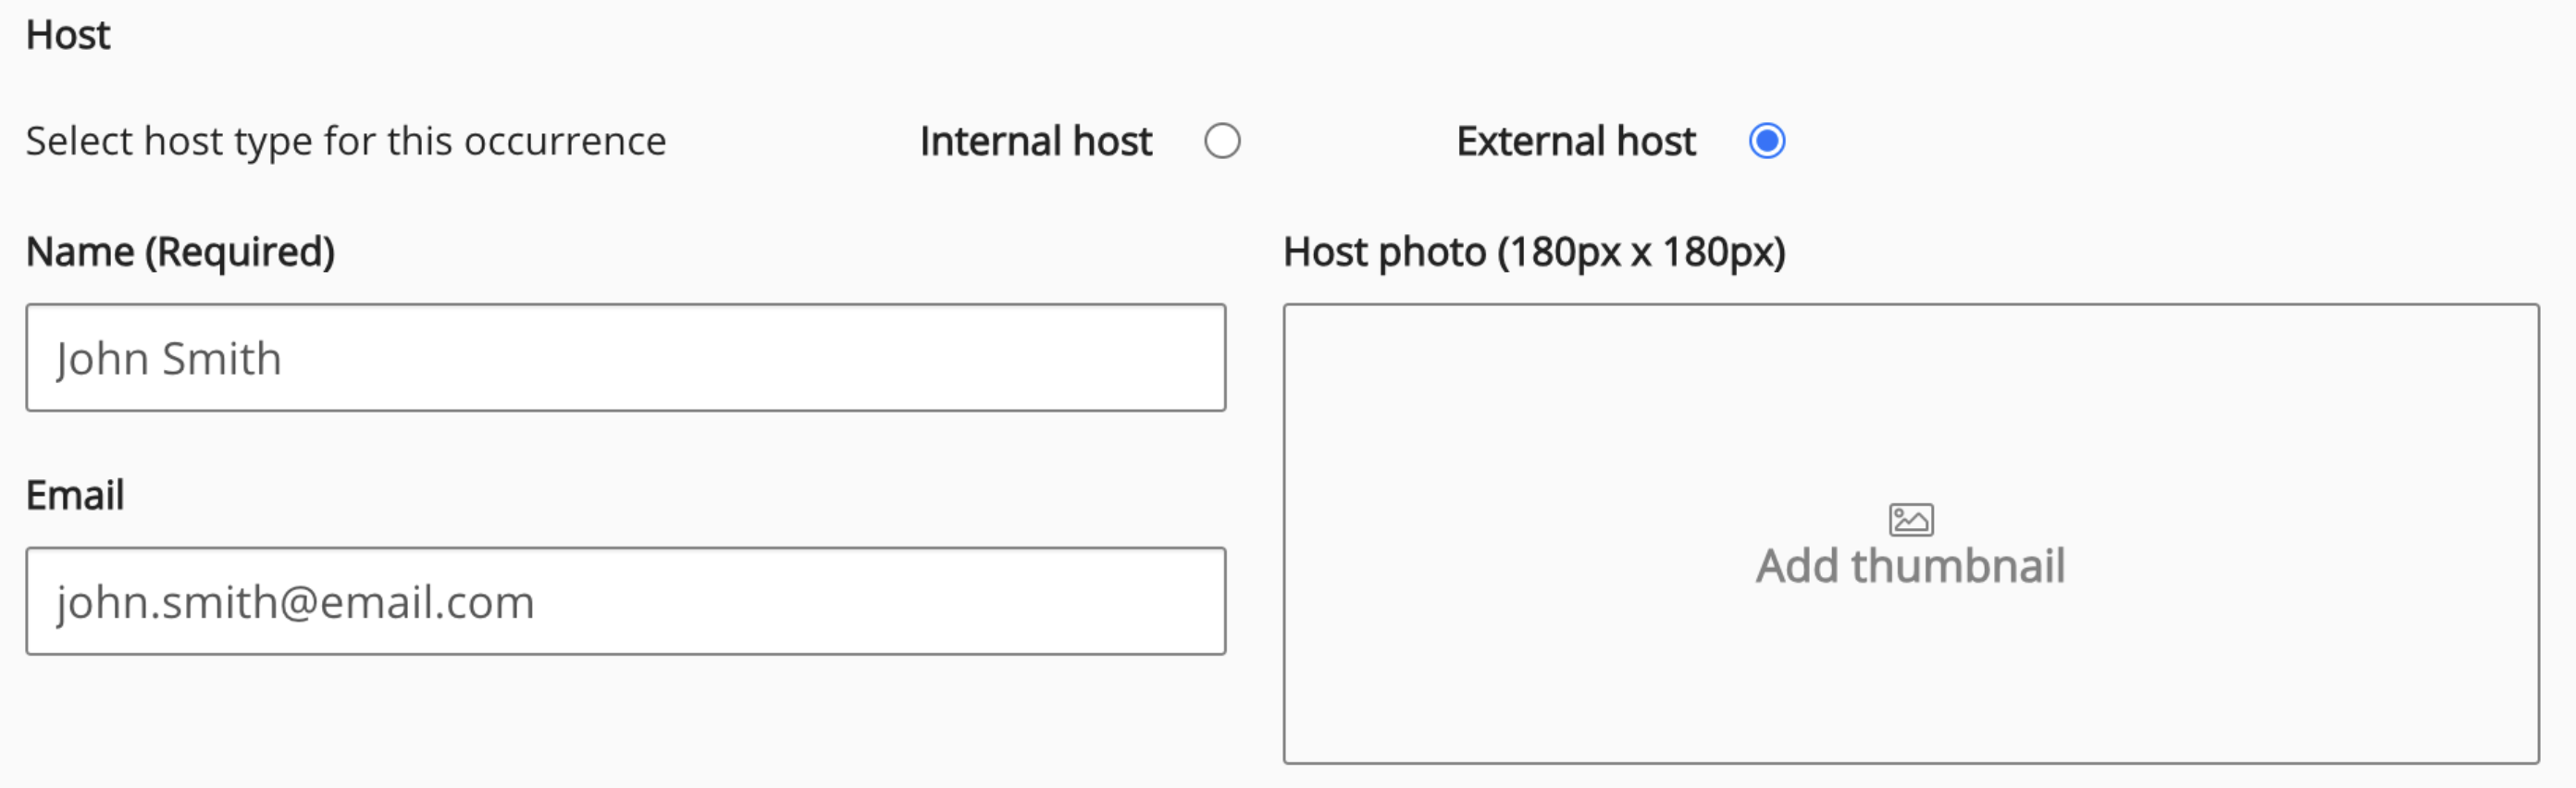This screenshot has width=2576, height=788.
Task: Select the Internal host radio button
Action: (1221, 141)
